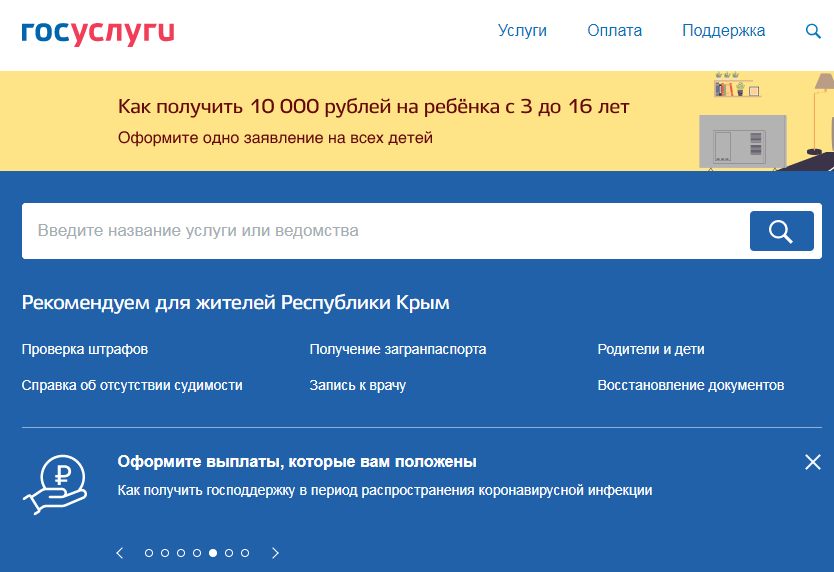Select the active fifth carousel dot

point(213,553)
